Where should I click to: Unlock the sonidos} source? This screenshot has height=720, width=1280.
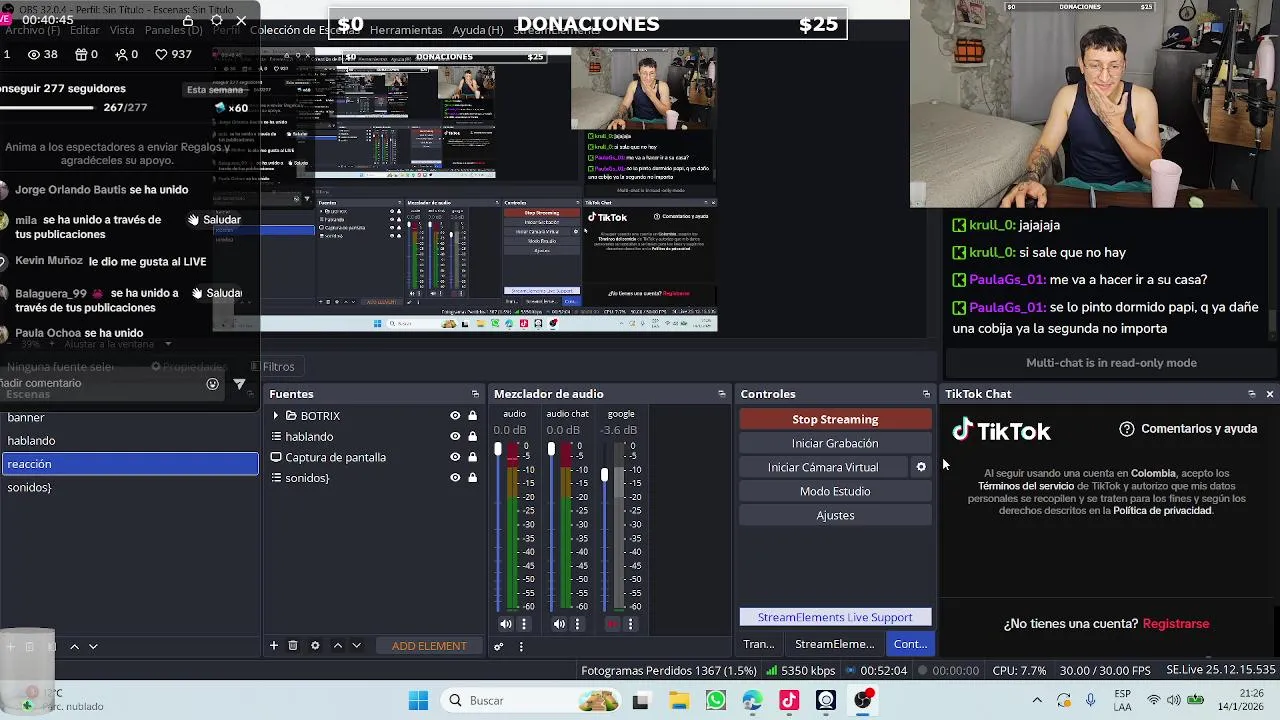point(472,478)
